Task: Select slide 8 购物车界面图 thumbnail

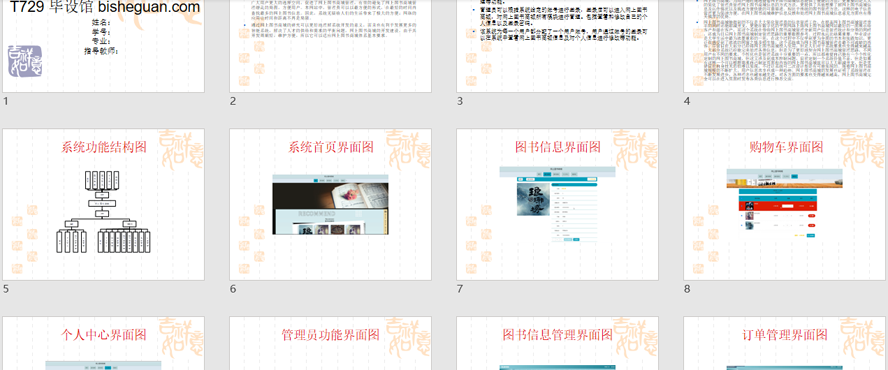Action: pyautogui.click(x=784, y=204)
